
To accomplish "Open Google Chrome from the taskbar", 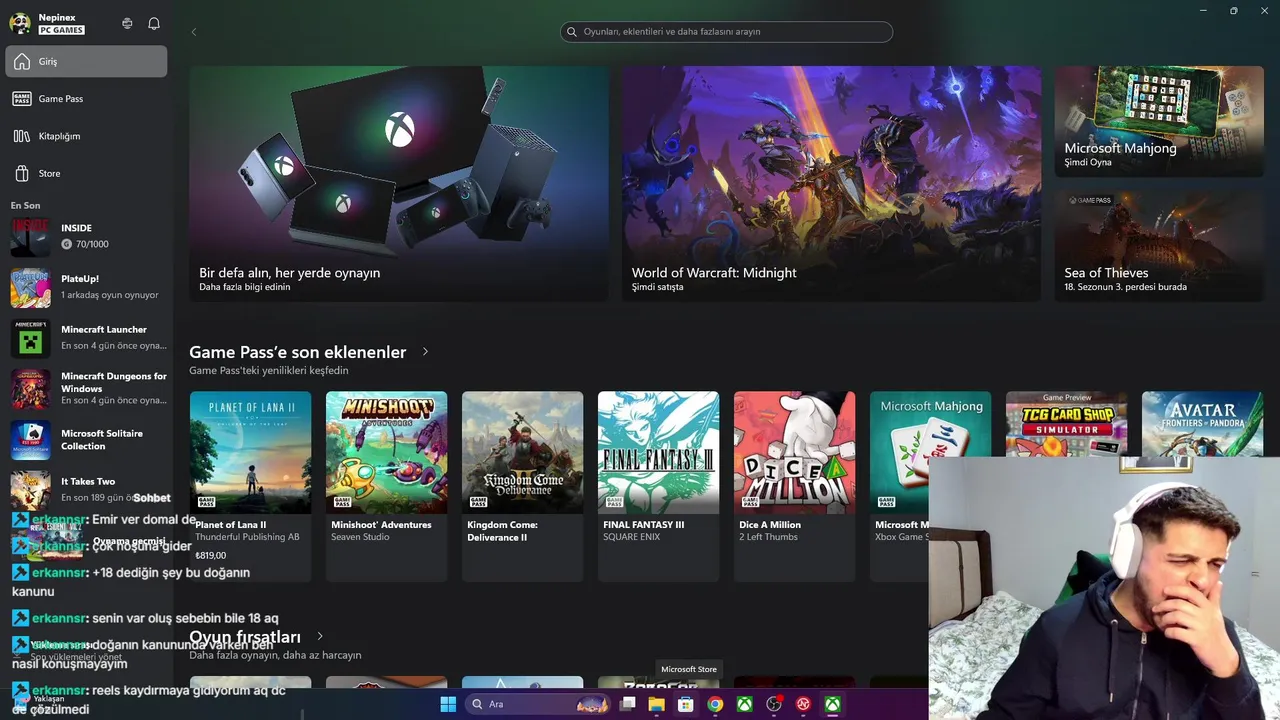I will click(715, 704).
